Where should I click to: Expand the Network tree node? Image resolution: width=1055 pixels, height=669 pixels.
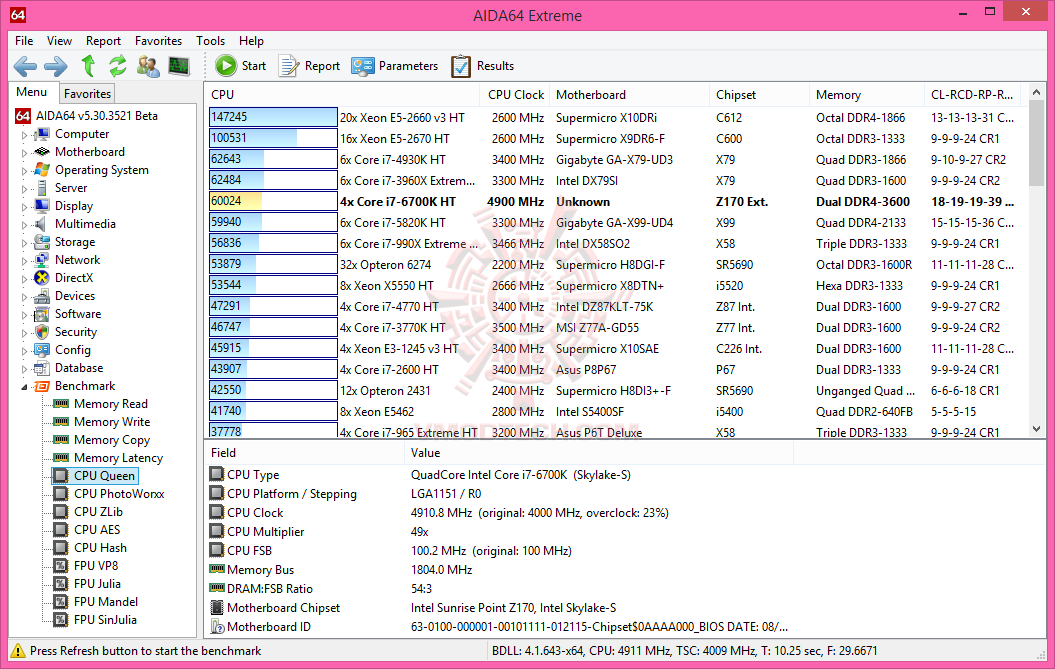pyautogui.click(x=24, y=260)
